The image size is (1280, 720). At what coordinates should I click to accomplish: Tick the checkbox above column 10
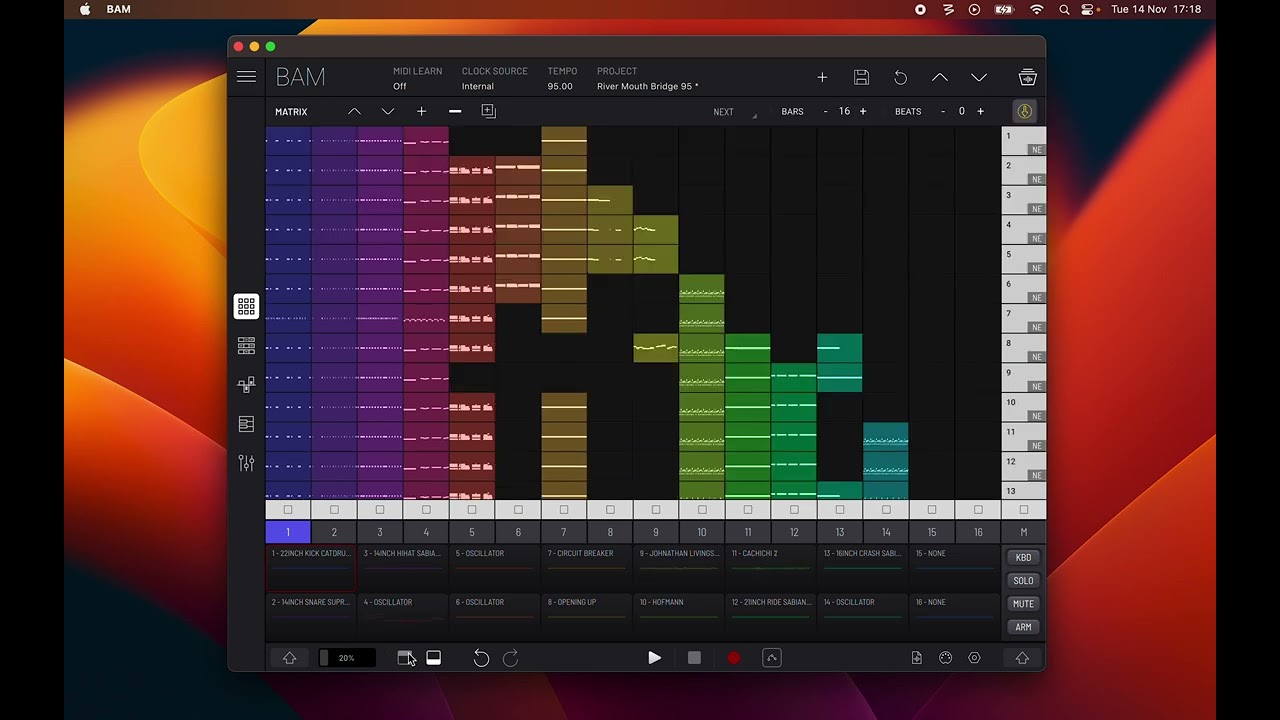(x=702, y=510)
